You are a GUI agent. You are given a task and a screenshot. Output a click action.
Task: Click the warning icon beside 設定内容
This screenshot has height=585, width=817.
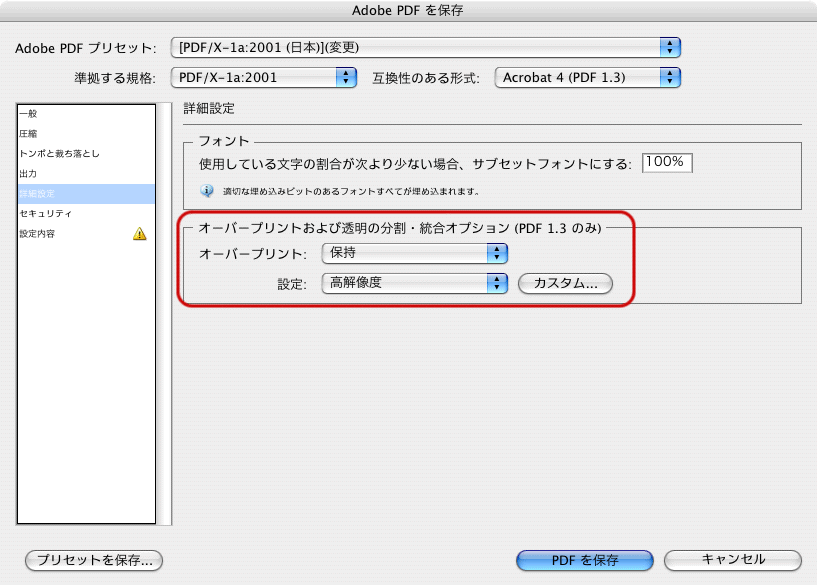coord(140,233)
